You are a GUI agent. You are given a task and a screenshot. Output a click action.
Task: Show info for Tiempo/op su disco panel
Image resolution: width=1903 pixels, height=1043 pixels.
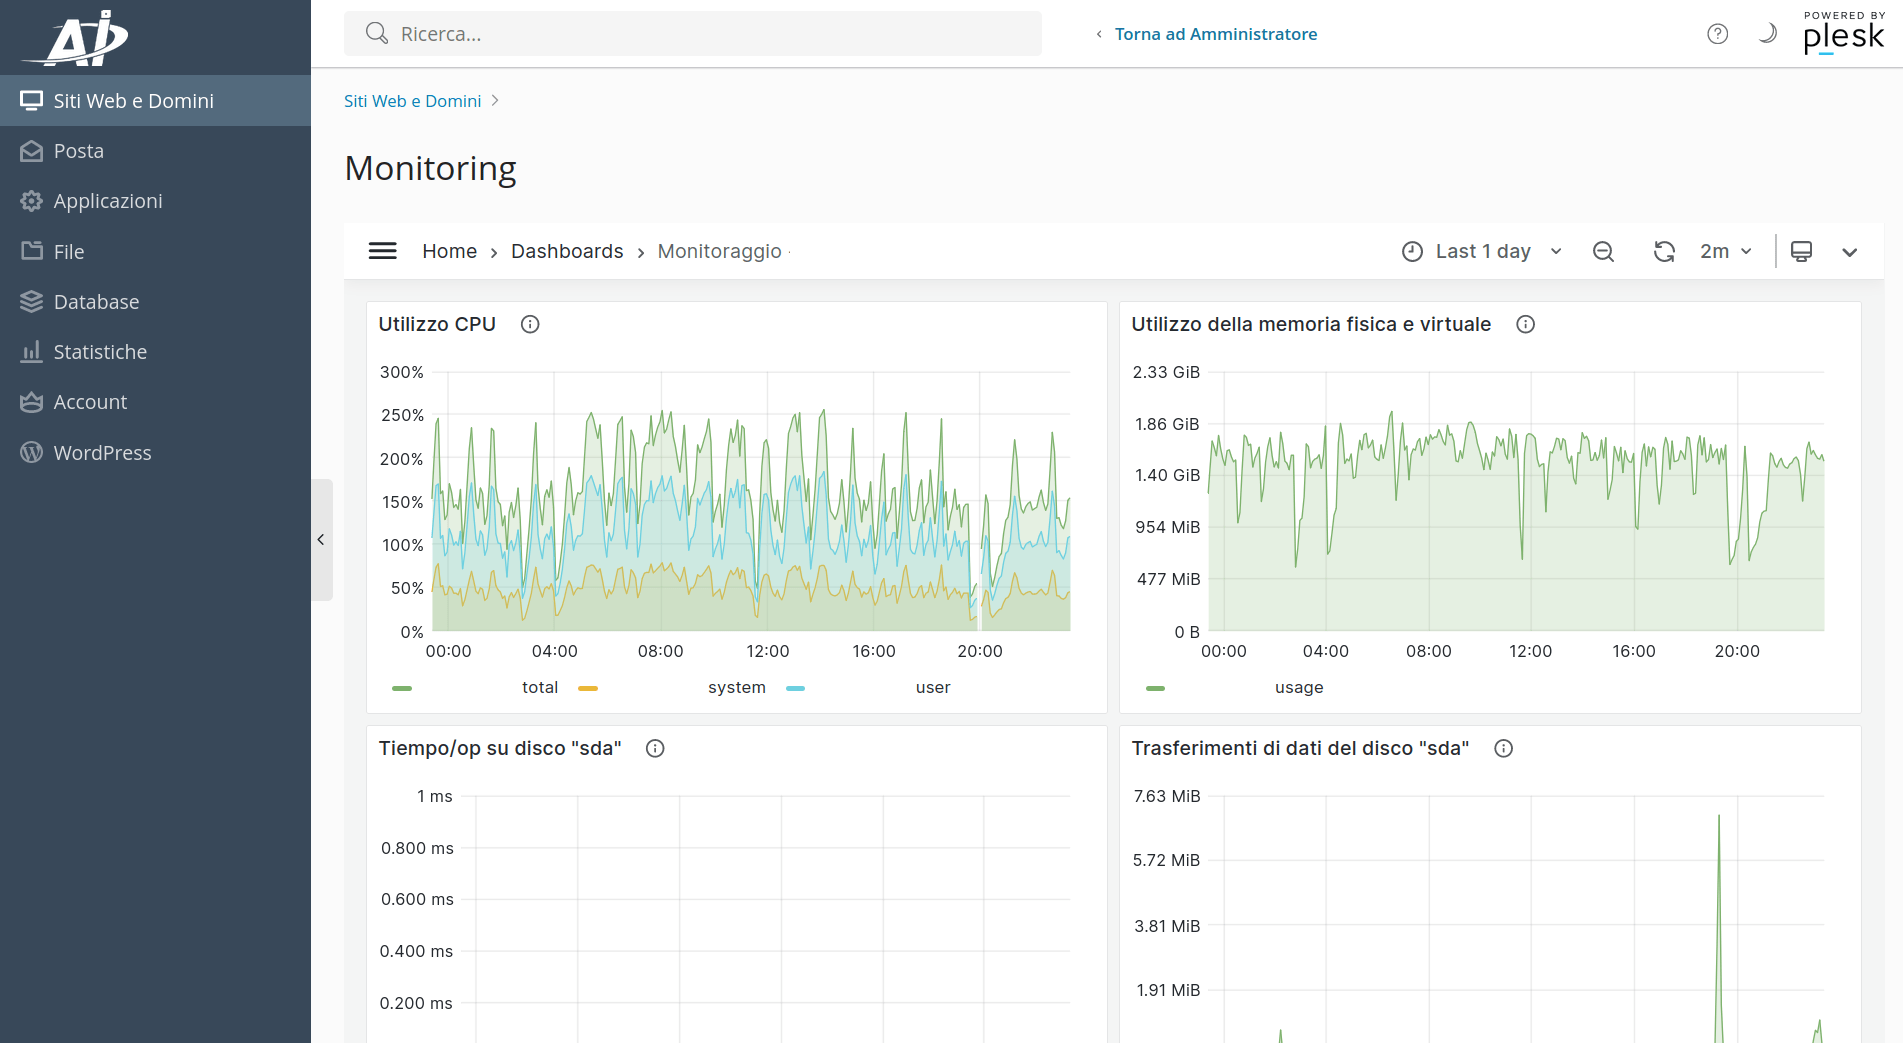(x=655, y=748)
